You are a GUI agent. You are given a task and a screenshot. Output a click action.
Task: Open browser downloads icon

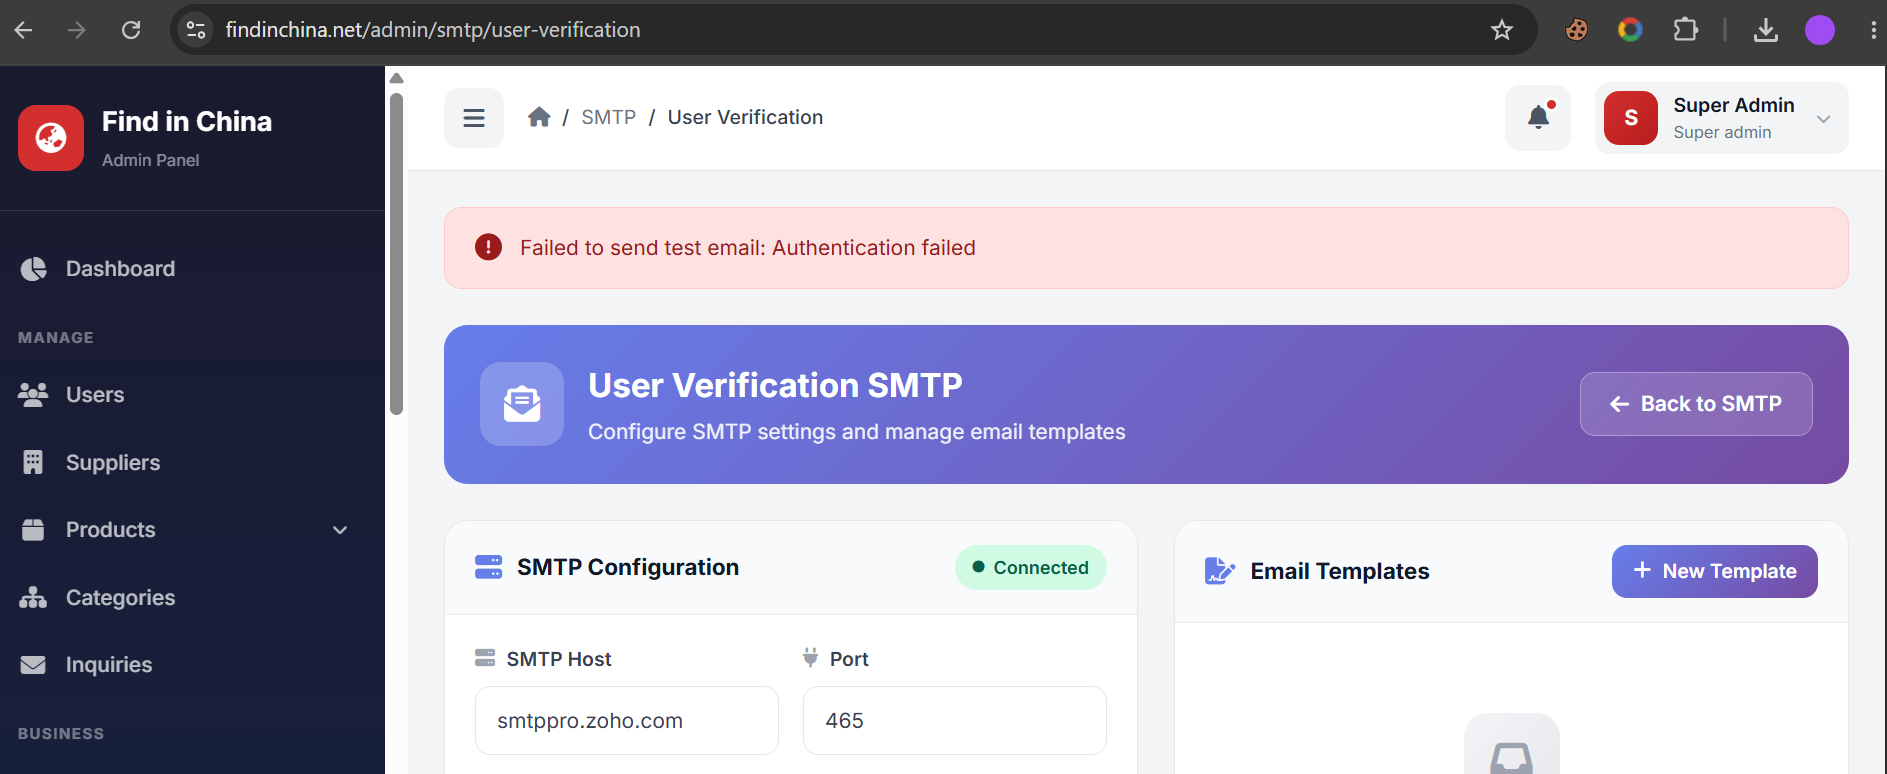coord(1766,30)
